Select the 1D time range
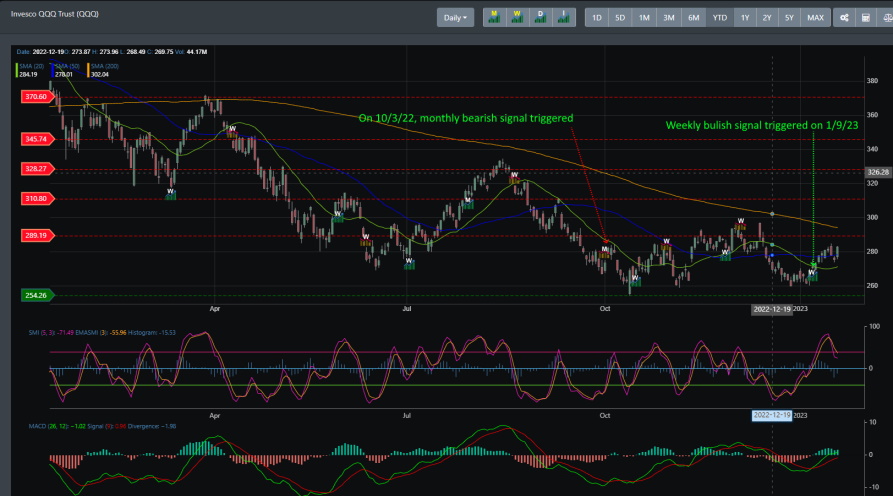This screenshot has height=496, width=893. 597,18
